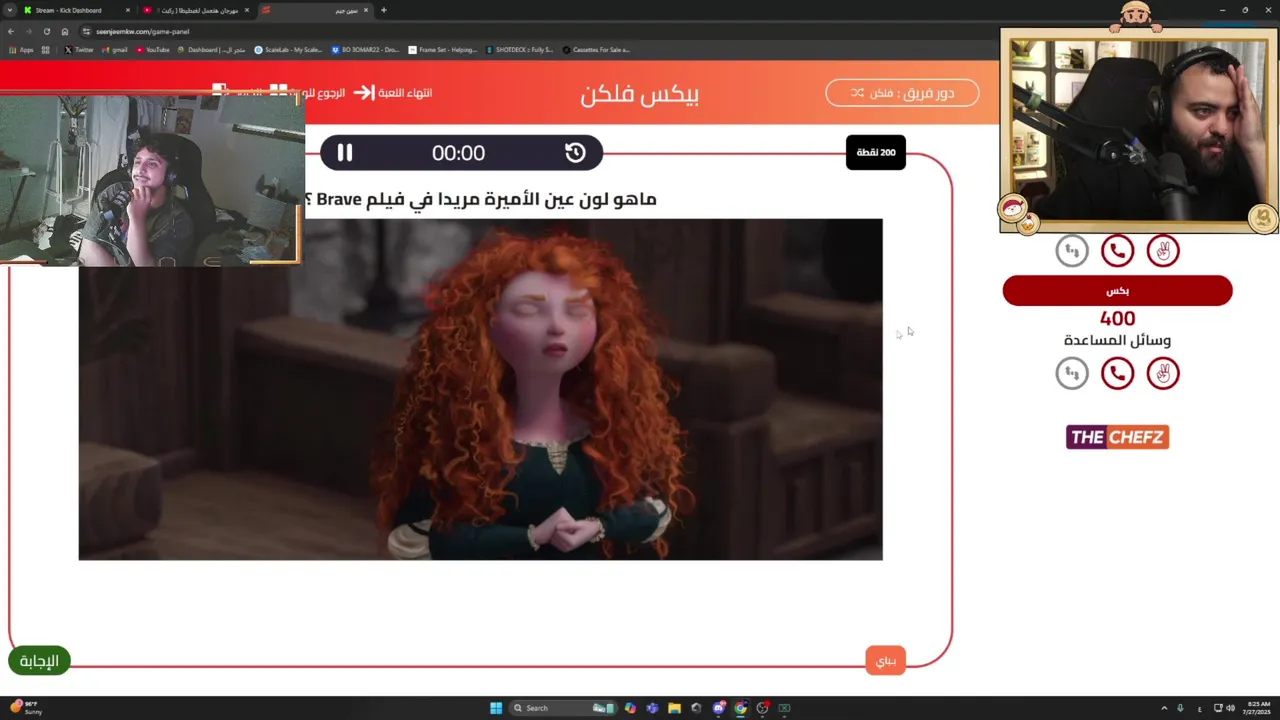
Task: Open the Cassettes For Sale bookmark
Action: tap(597, 49)
